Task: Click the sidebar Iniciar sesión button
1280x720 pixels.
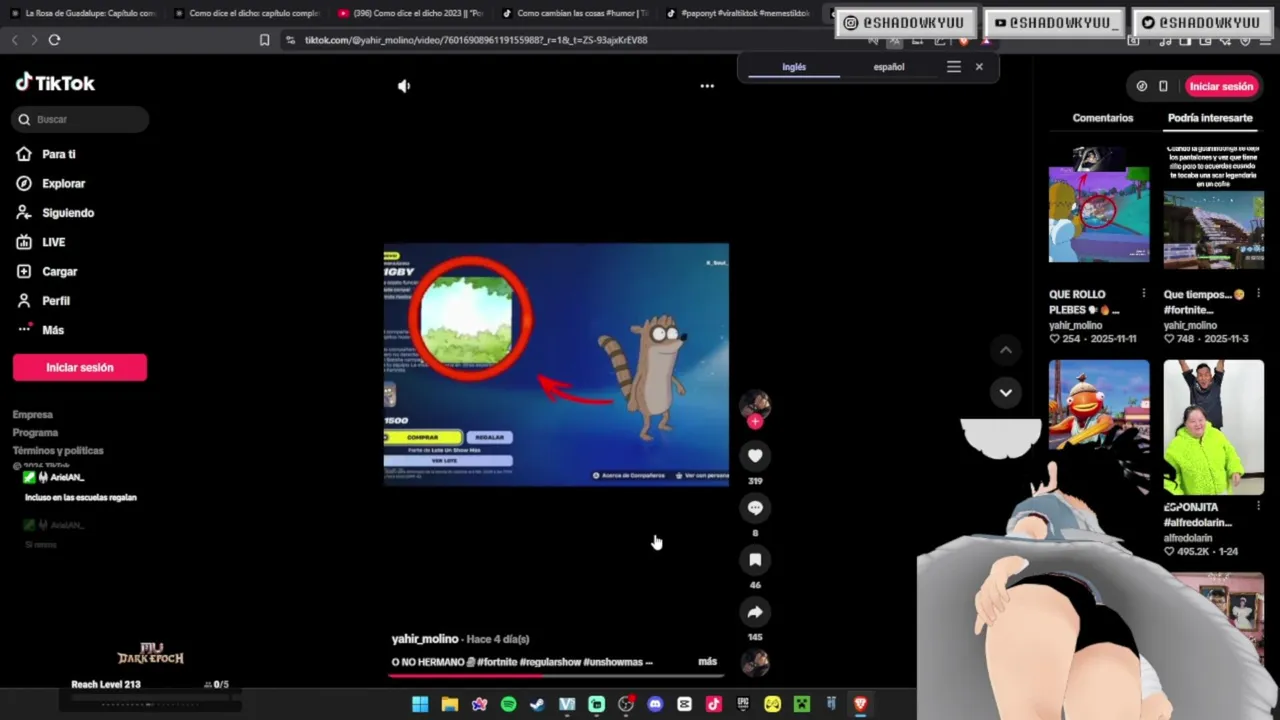Action: click(x=80, y=367)
